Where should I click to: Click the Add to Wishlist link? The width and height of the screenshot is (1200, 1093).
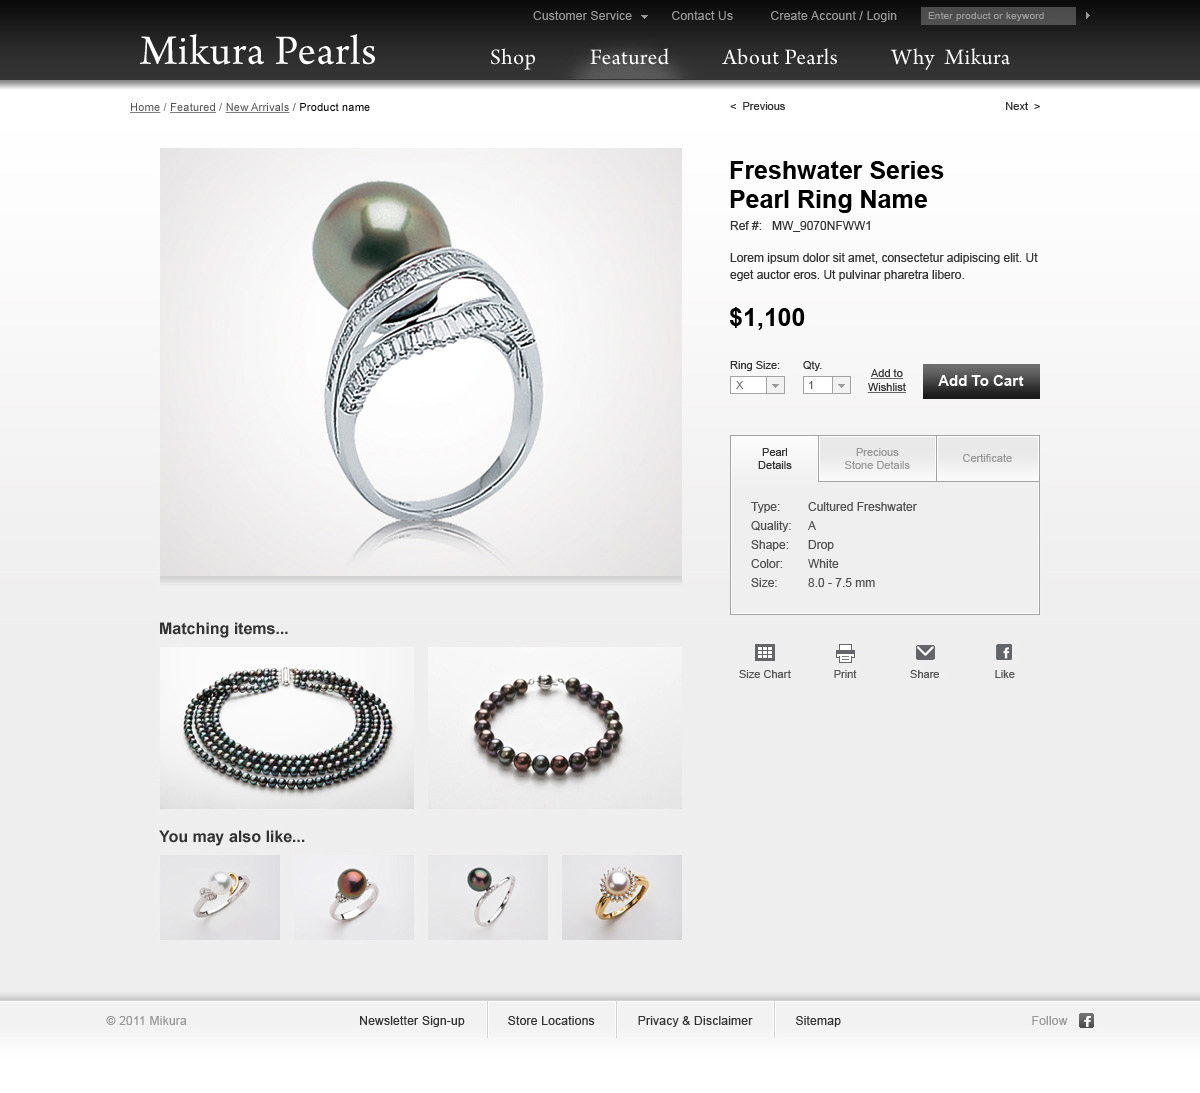click(887, 380)
